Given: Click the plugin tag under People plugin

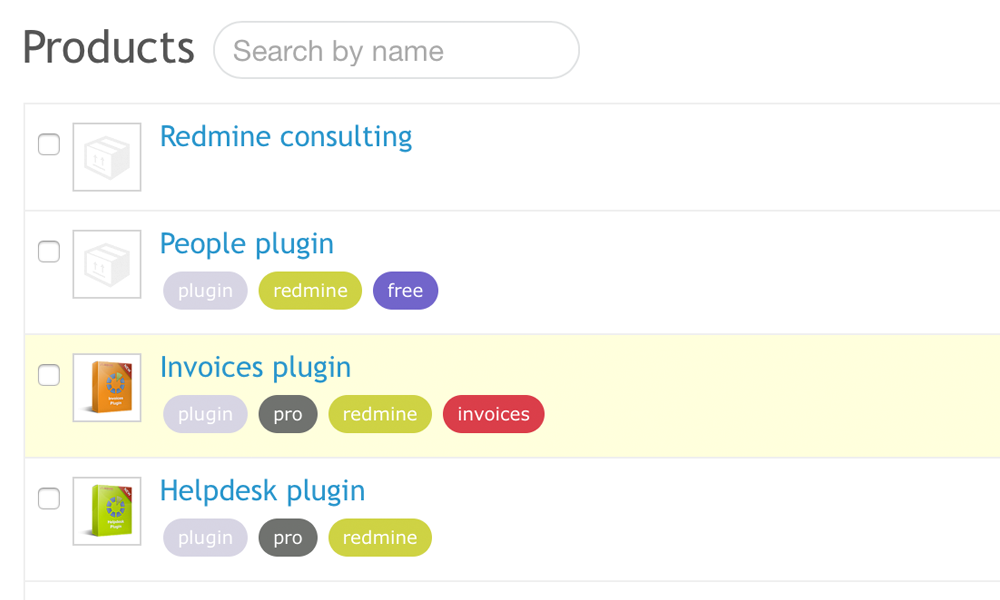Looking at the screenshot, I should (205, 291).
